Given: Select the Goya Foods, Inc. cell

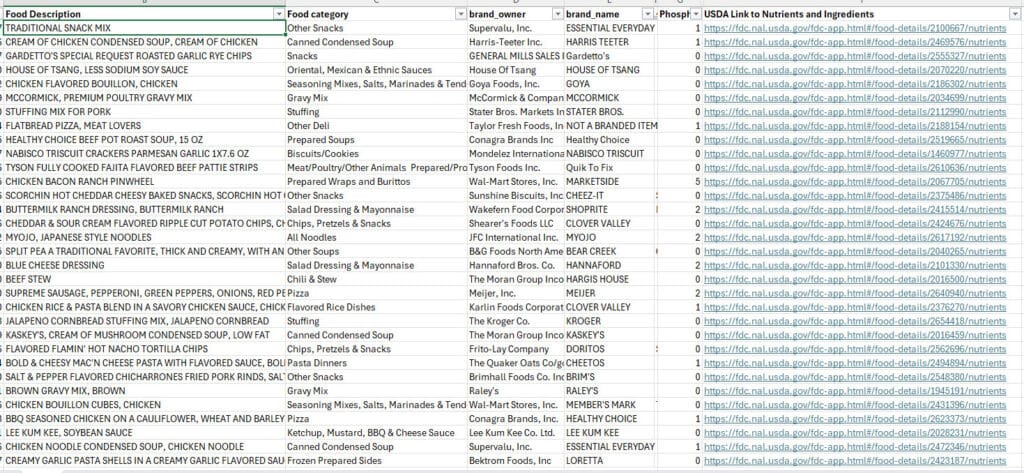Looking at the screenshot, I should [515, 84].
